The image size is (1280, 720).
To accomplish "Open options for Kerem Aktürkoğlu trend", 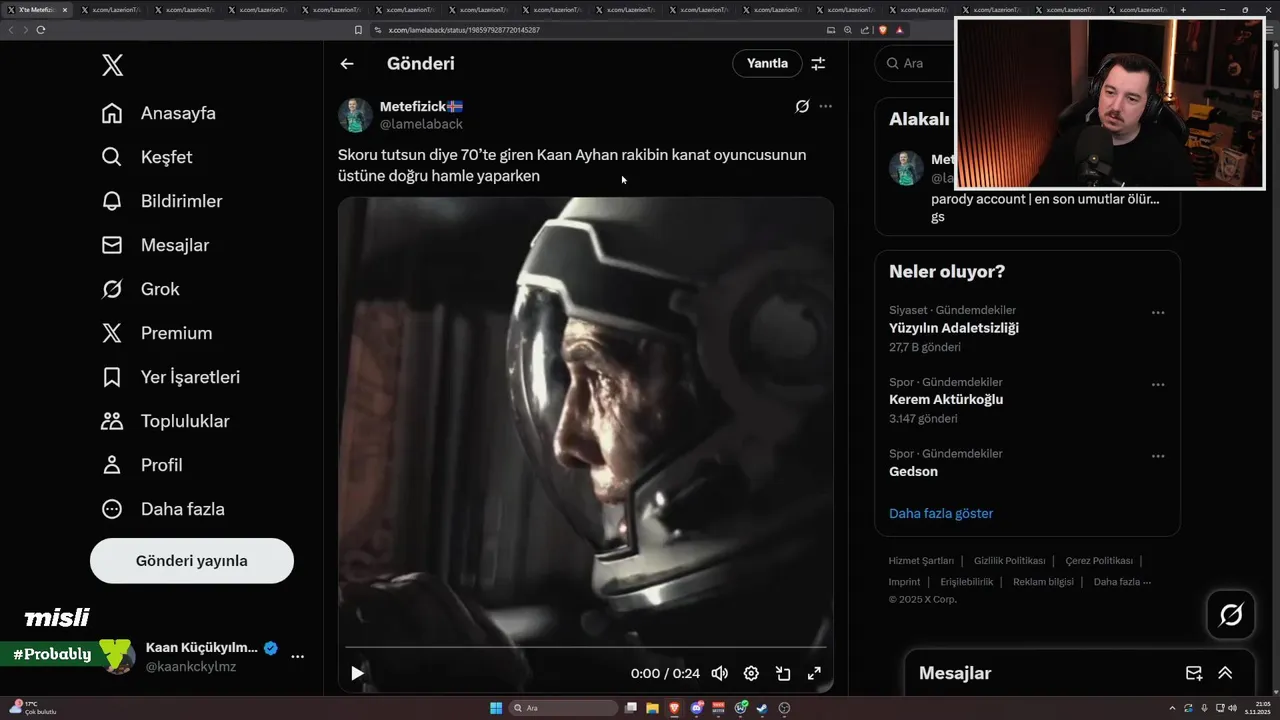I will pyautogui.click(x=1158, y=385).
